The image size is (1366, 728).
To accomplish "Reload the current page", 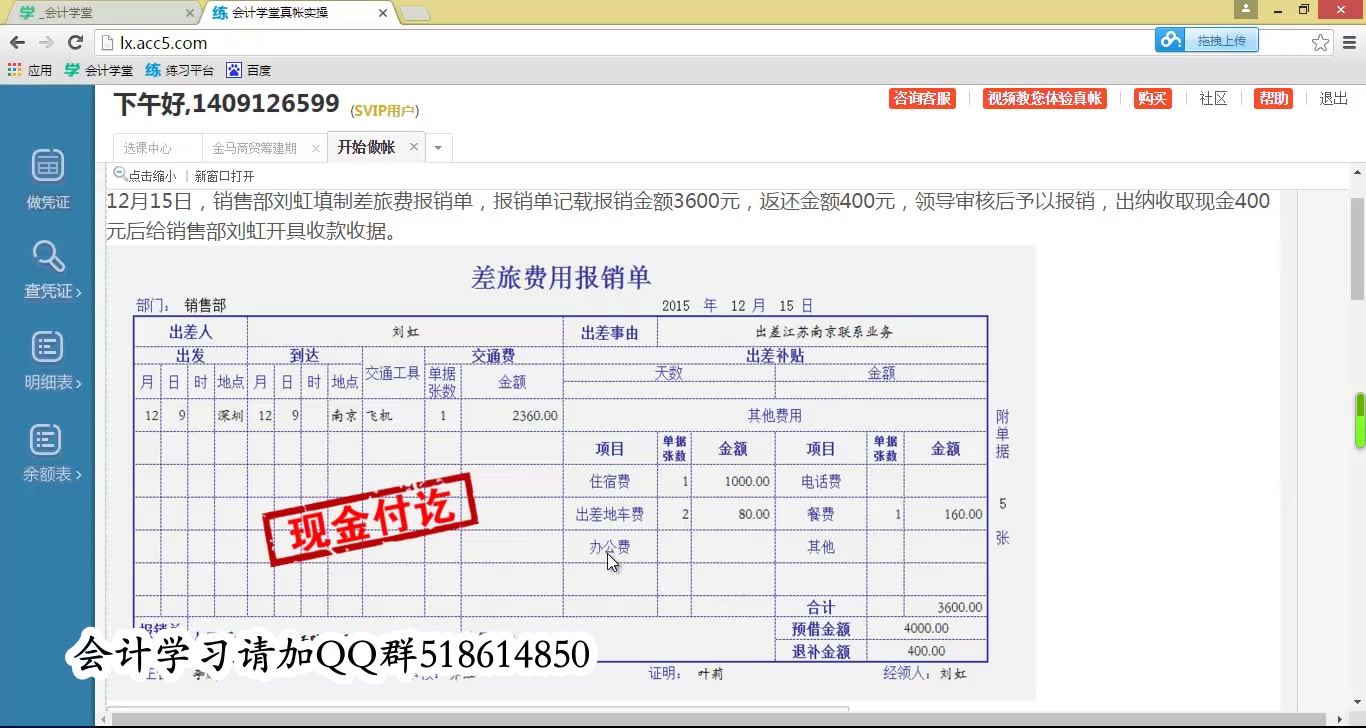I will [x=76, y=44].
